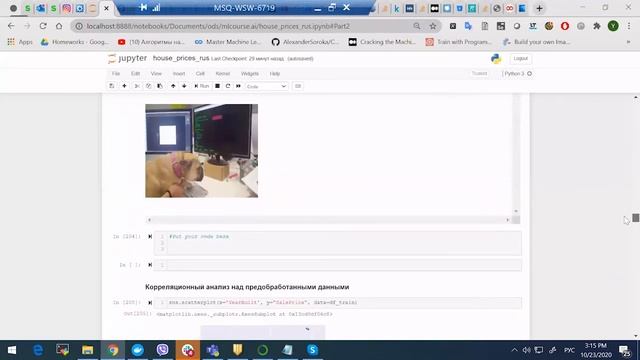Image resolution: width=640 pixels, height=360 pixels.
Task: Click the page scrollbar down arrow
Action: tap(636, 336)
